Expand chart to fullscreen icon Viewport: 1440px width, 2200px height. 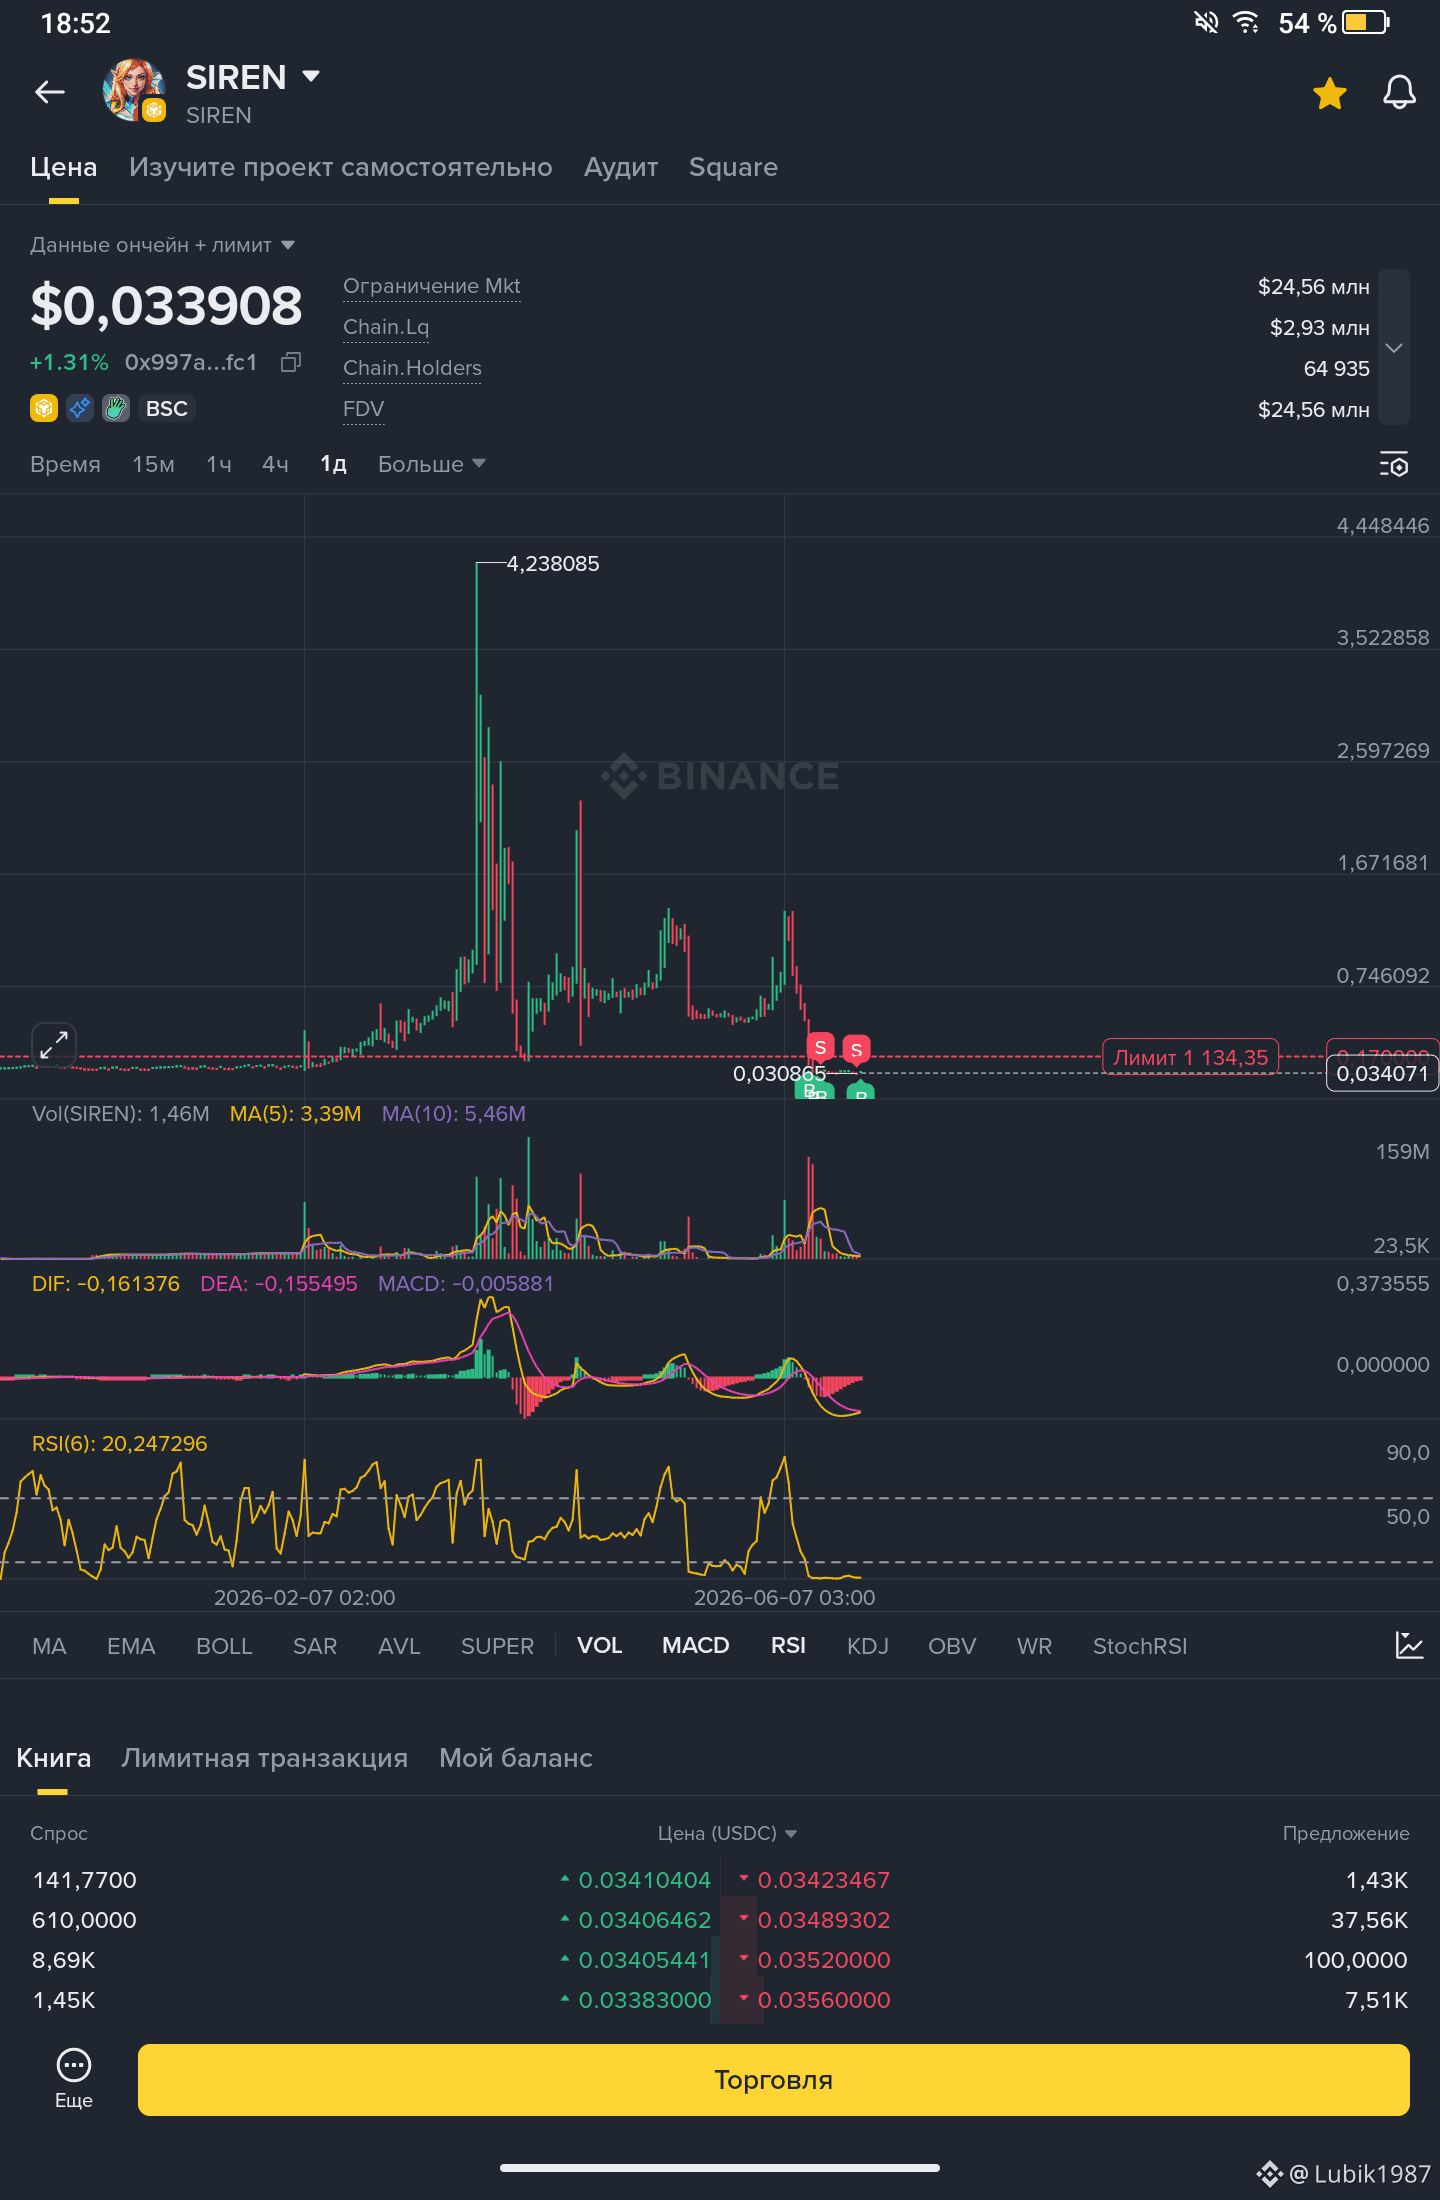click(54, 1045)
